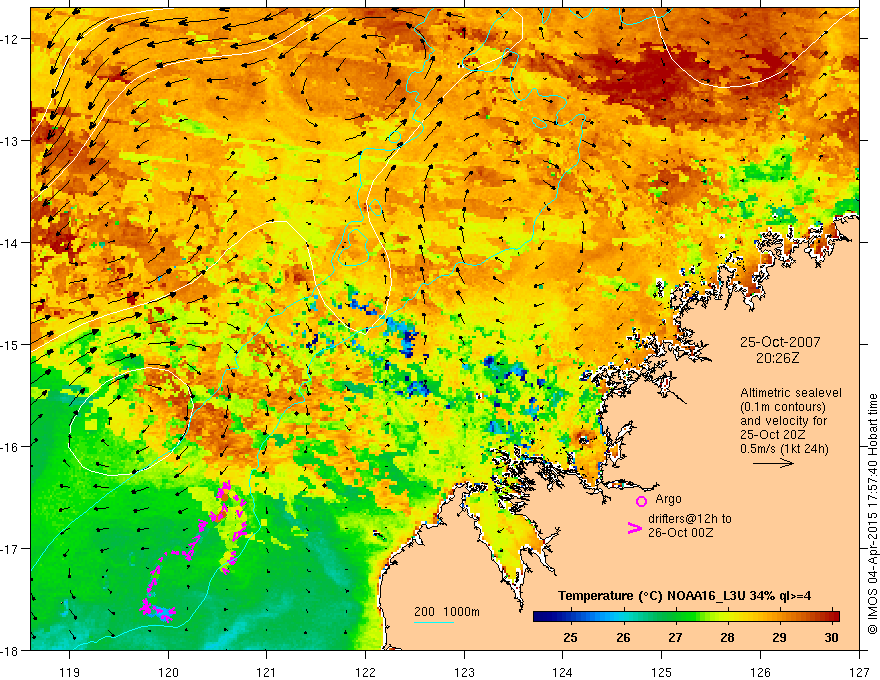Select the time label 20:26Z
This screenshot has width=880, height=680.
click(777, 358)
